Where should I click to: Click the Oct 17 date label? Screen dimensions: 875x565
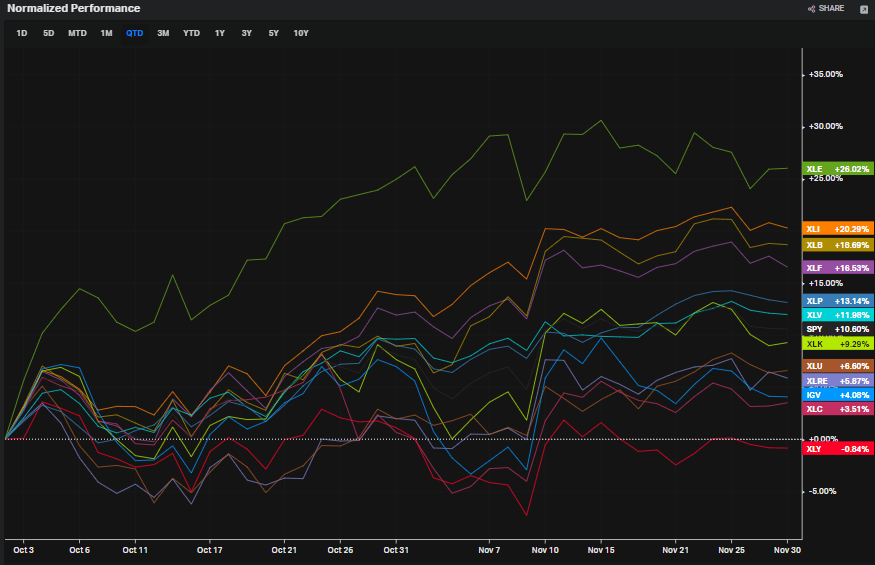tap(210, 550)
